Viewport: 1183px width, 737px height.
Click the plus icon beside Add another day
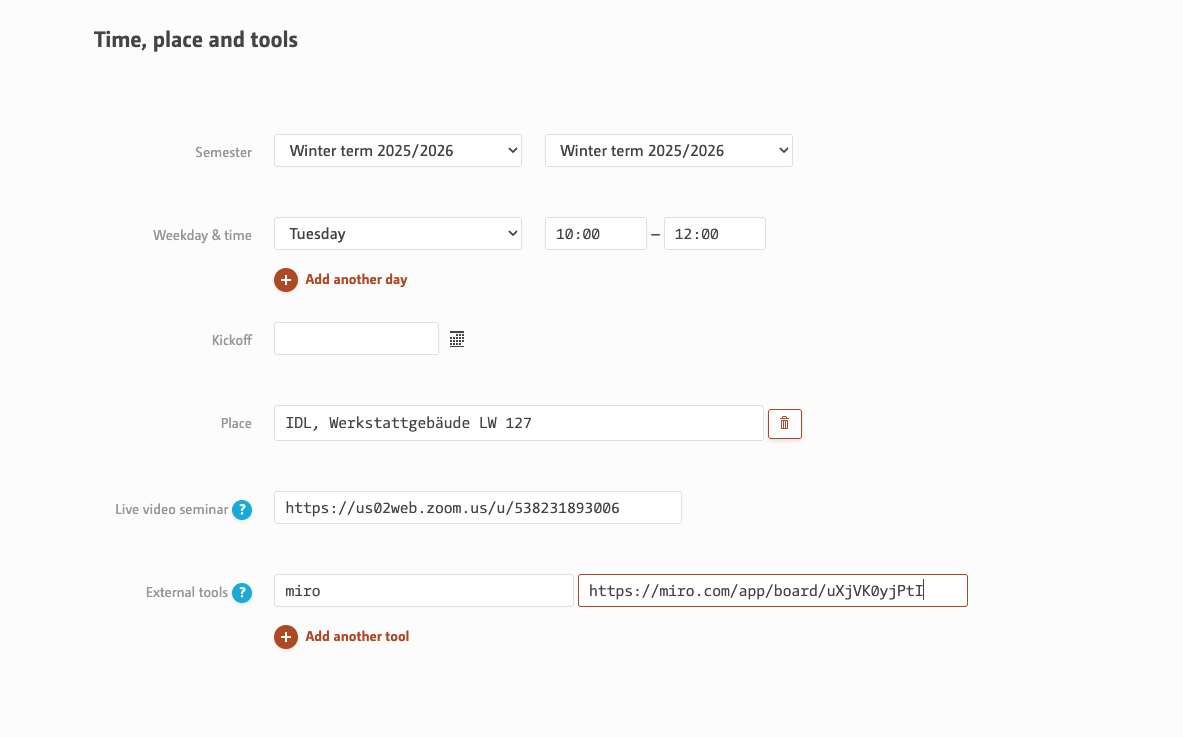coord(285,280)
